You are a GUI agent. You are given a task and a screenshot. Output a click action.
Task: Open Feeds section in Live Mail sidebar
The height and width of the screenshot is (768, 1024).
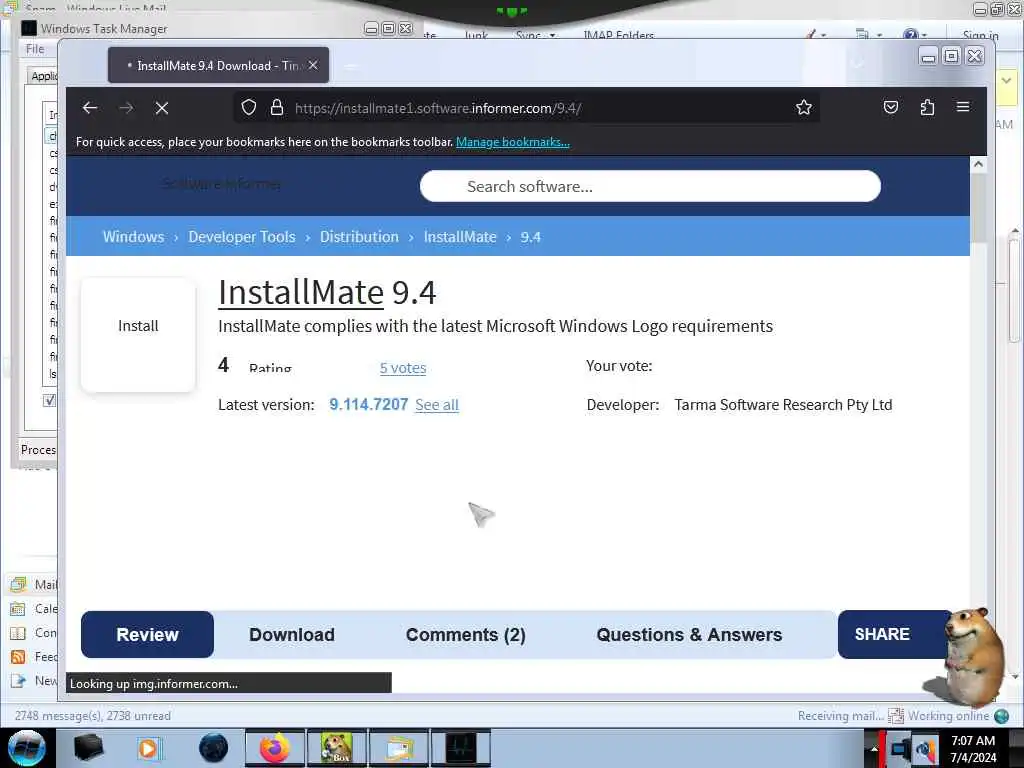[x=35, y=657]
